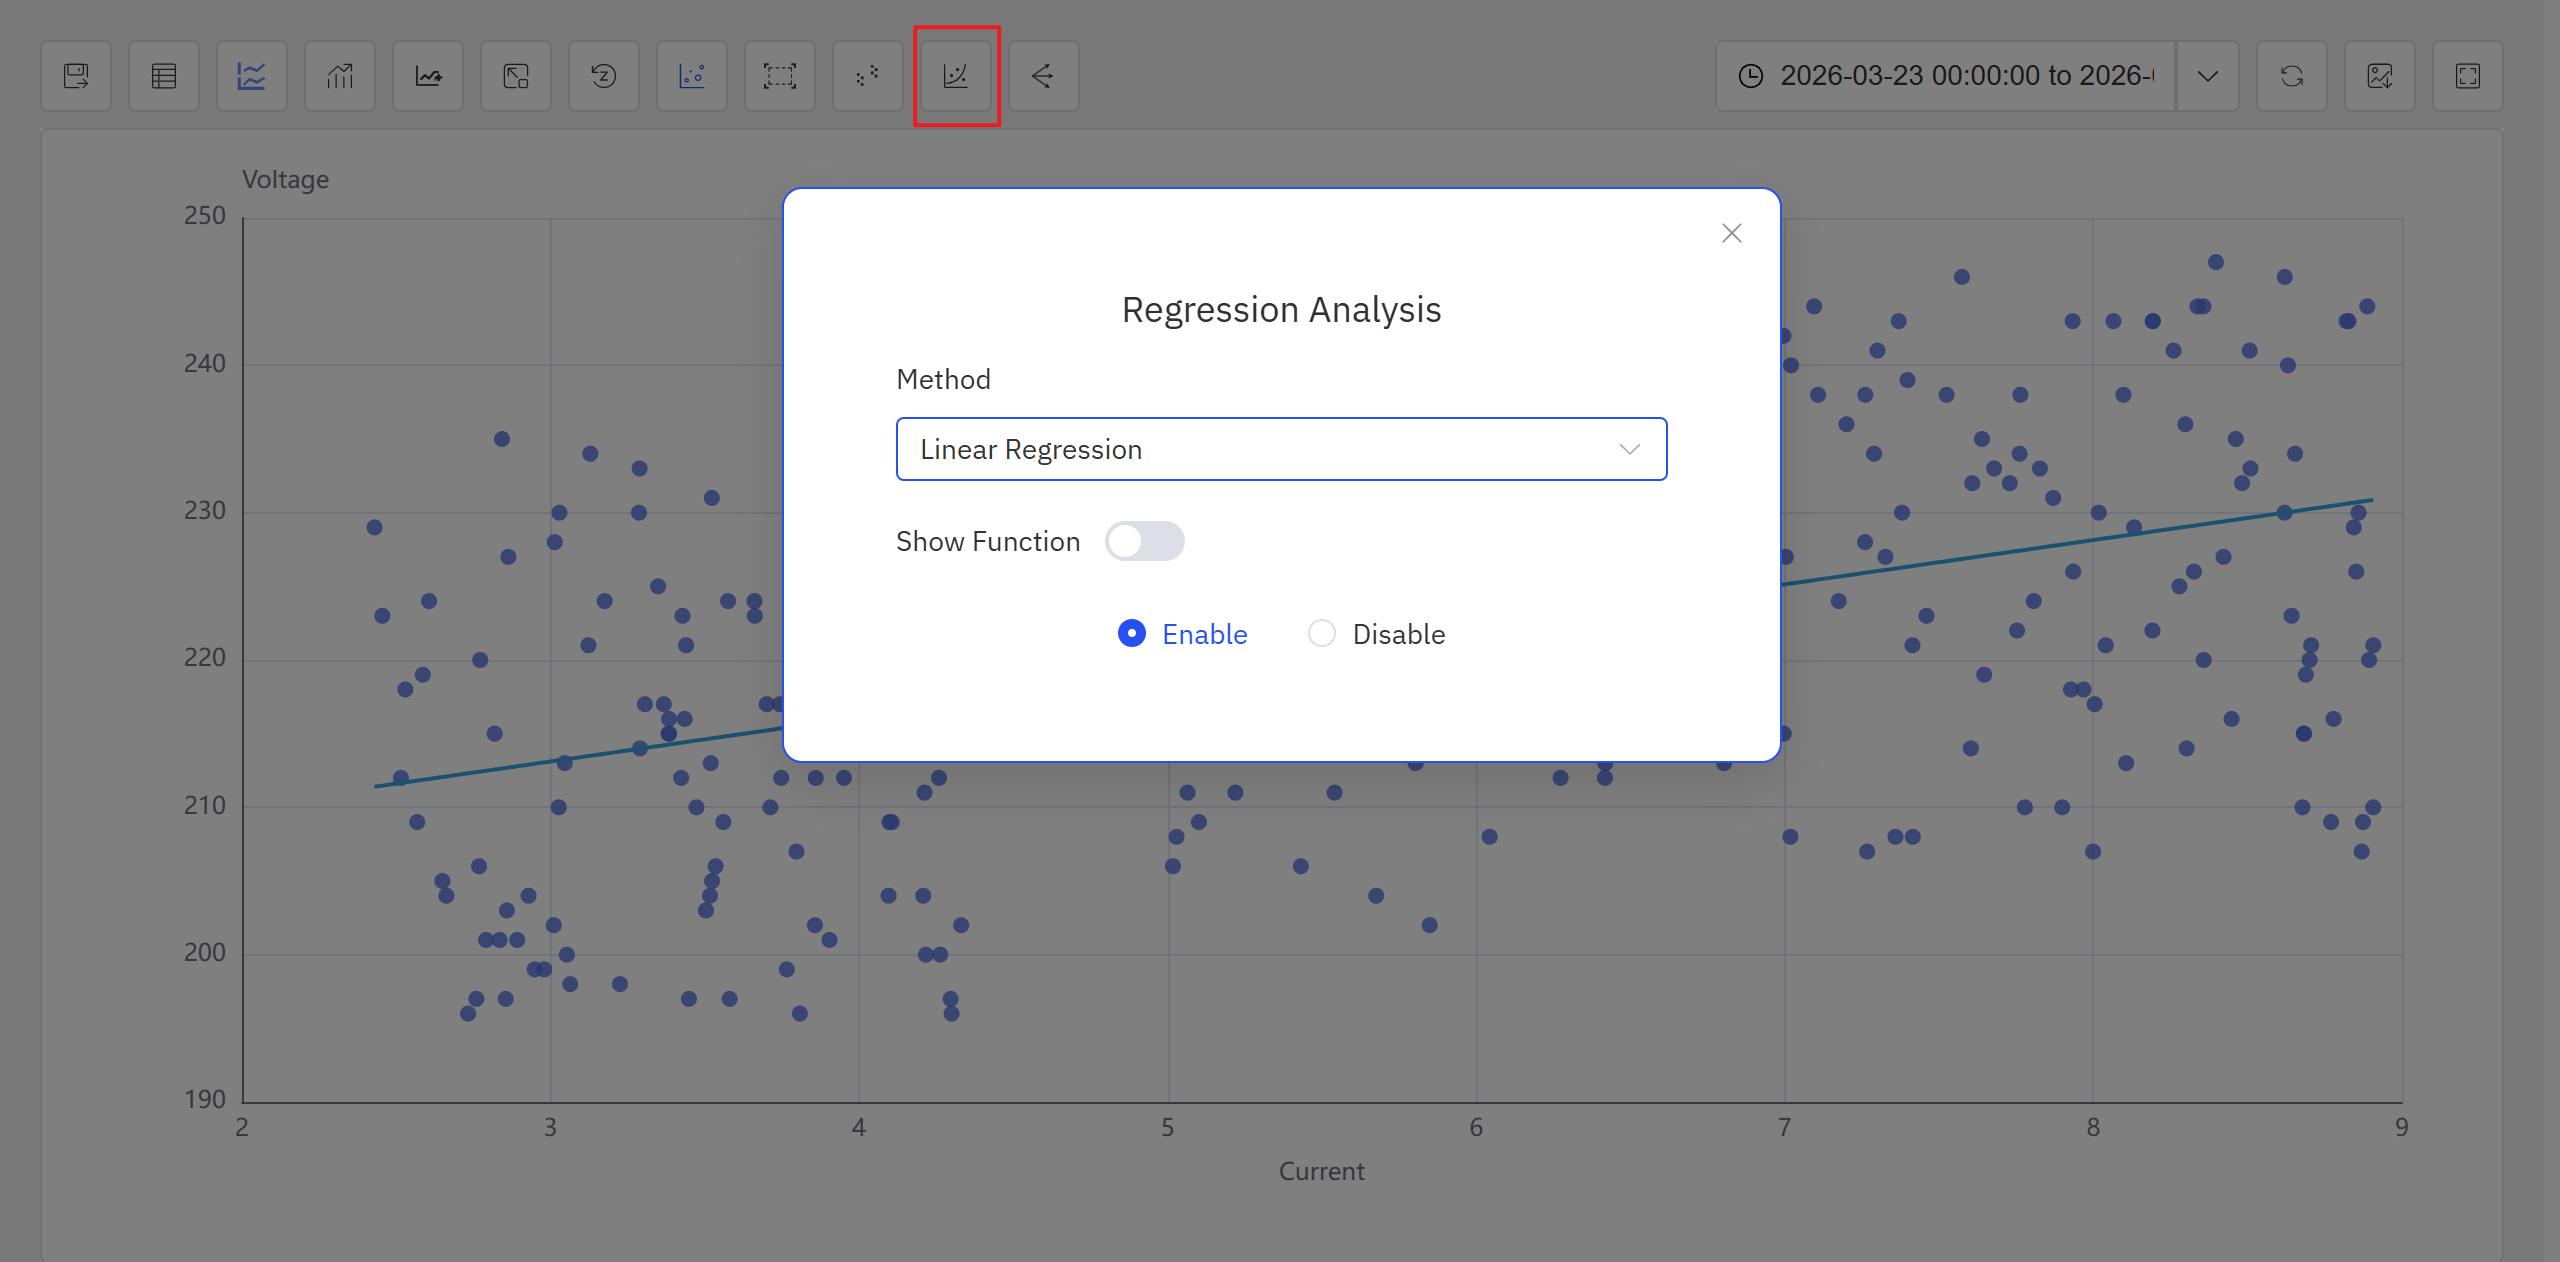
Task: Refresh the chart data
Action: tap(2292, 76)
